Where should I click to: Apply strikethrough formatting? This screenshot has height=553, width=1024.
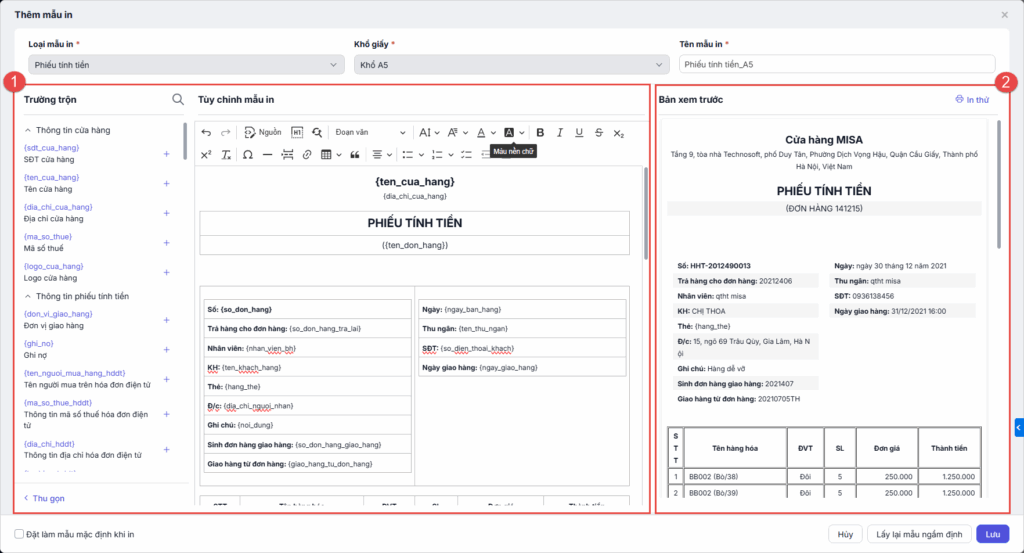pyautogui.click(x=599, y=133)
